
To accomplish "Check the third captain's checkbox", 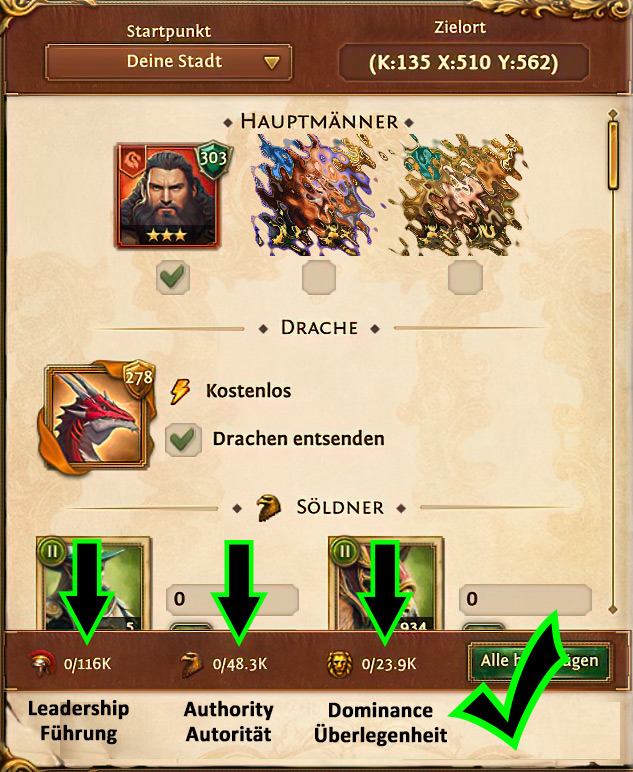I will point(465,278).
